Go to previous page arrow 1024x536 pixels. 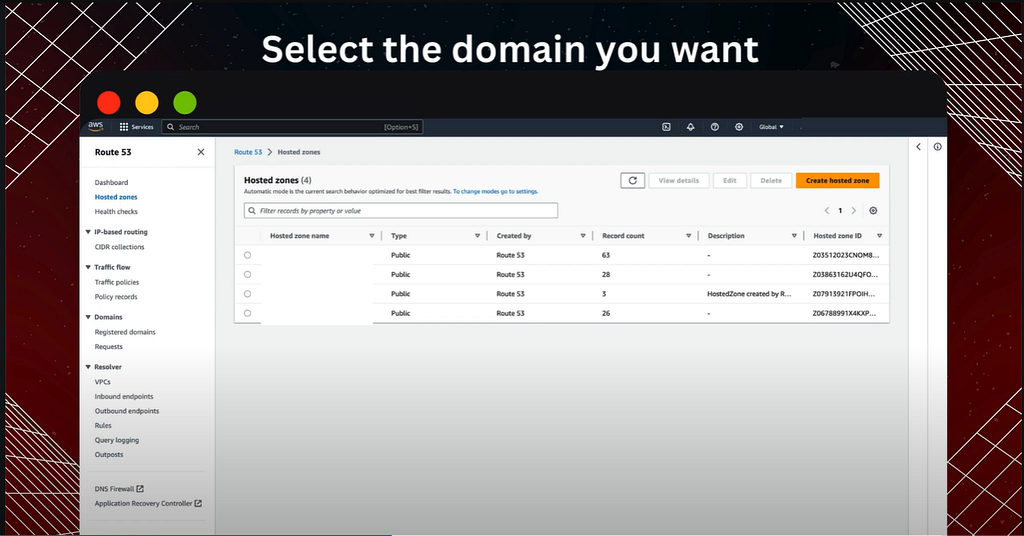(x=827, y=210)
